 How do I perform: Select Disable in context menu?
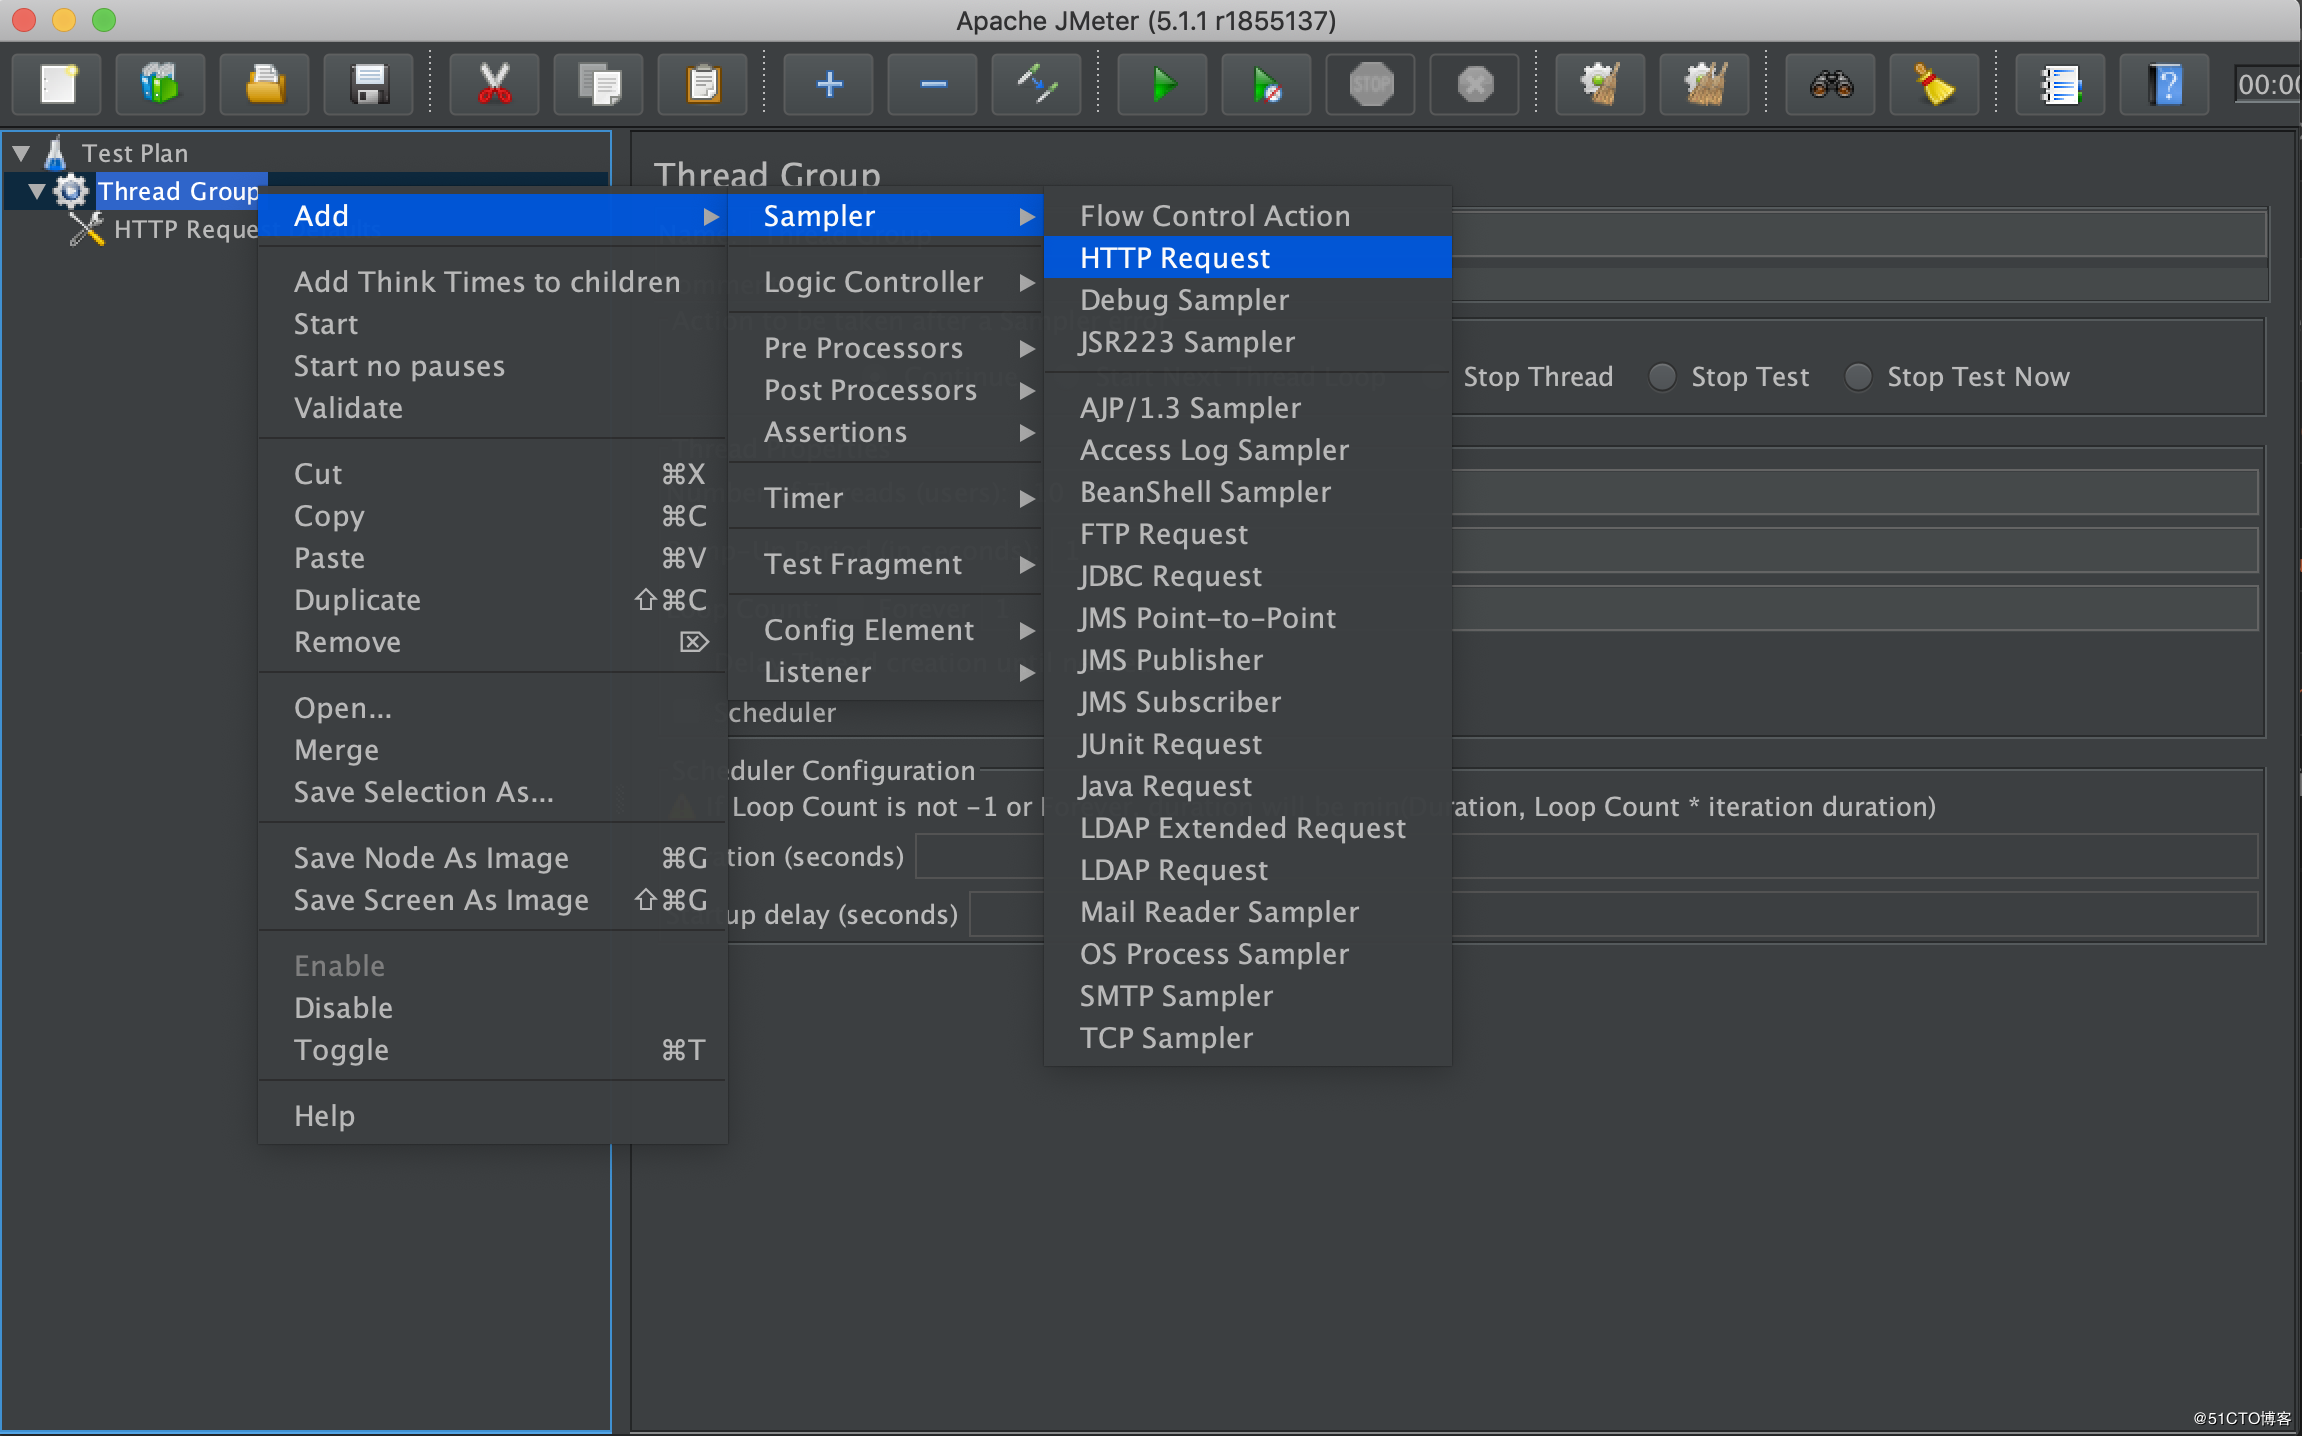tap(493, 1008)
